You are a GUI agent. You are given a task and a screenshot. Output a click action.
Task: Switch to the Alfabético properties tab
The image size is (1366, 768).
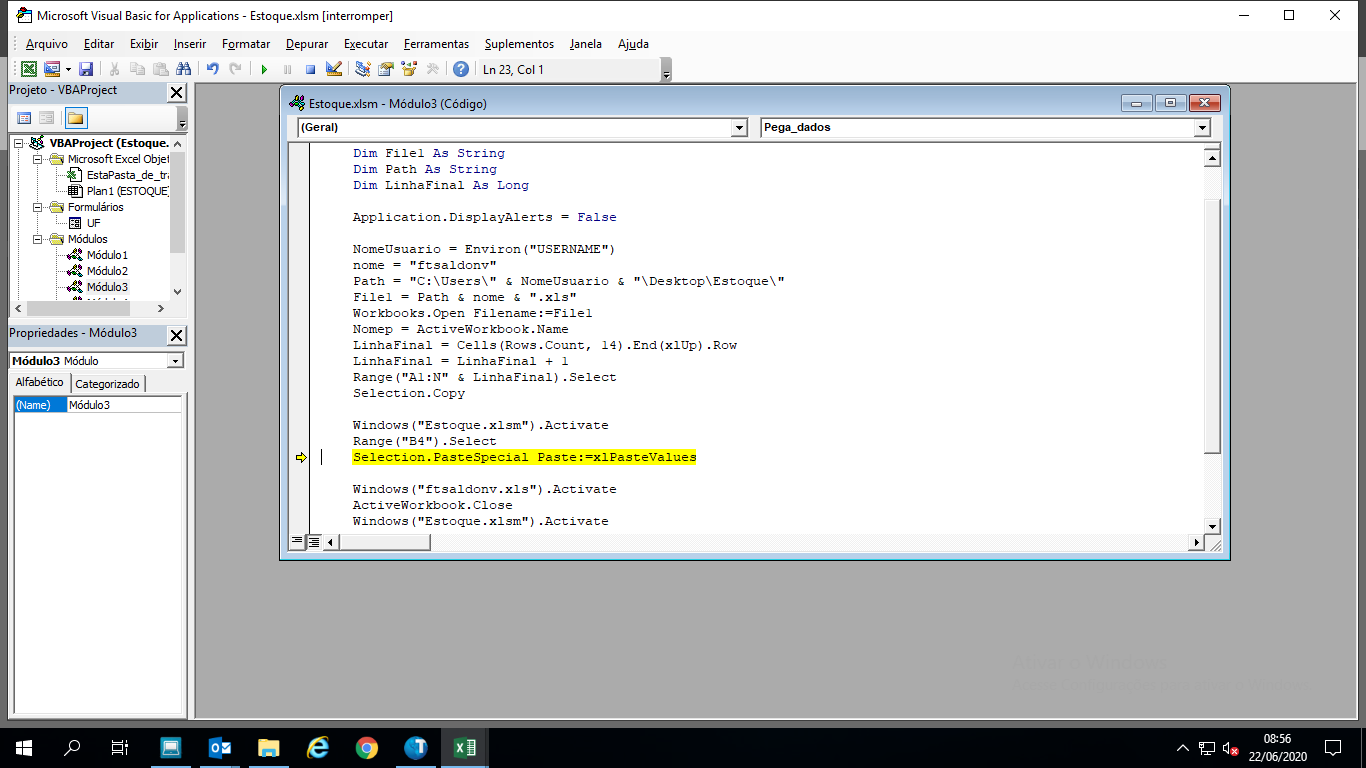(x=39, y=383)
